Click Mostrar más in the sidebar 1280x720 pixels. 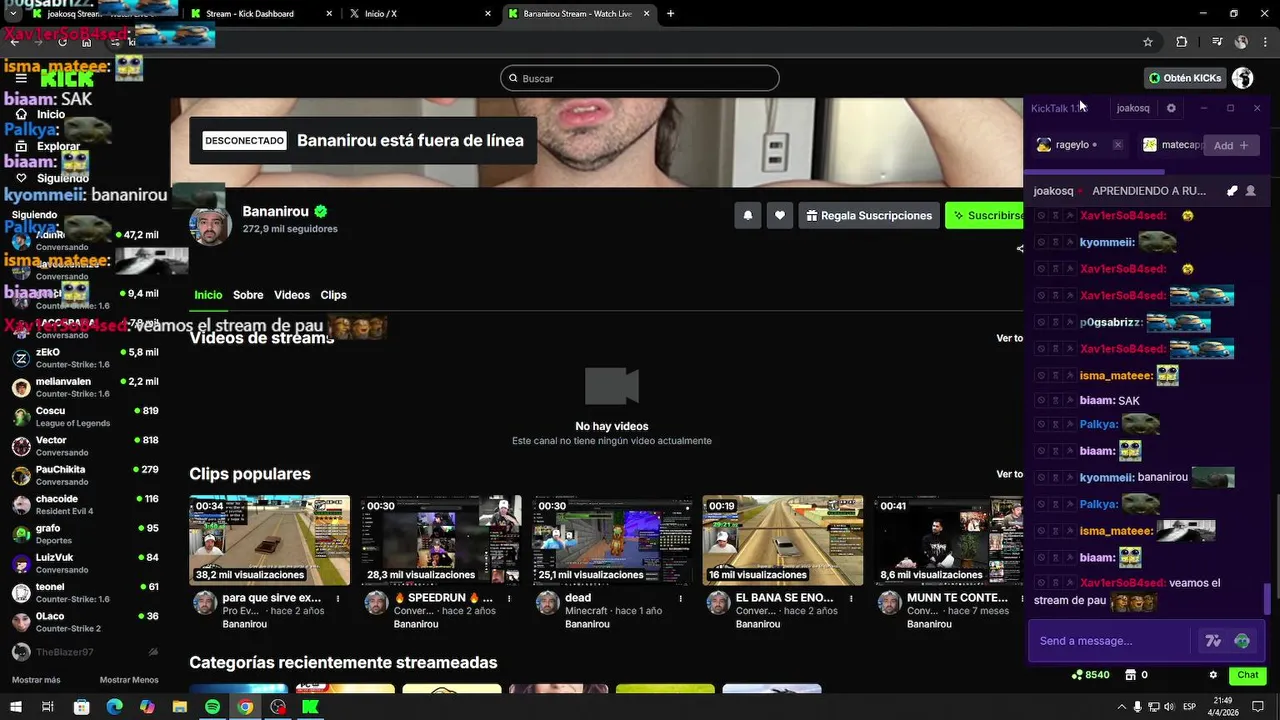click(36, 680)
